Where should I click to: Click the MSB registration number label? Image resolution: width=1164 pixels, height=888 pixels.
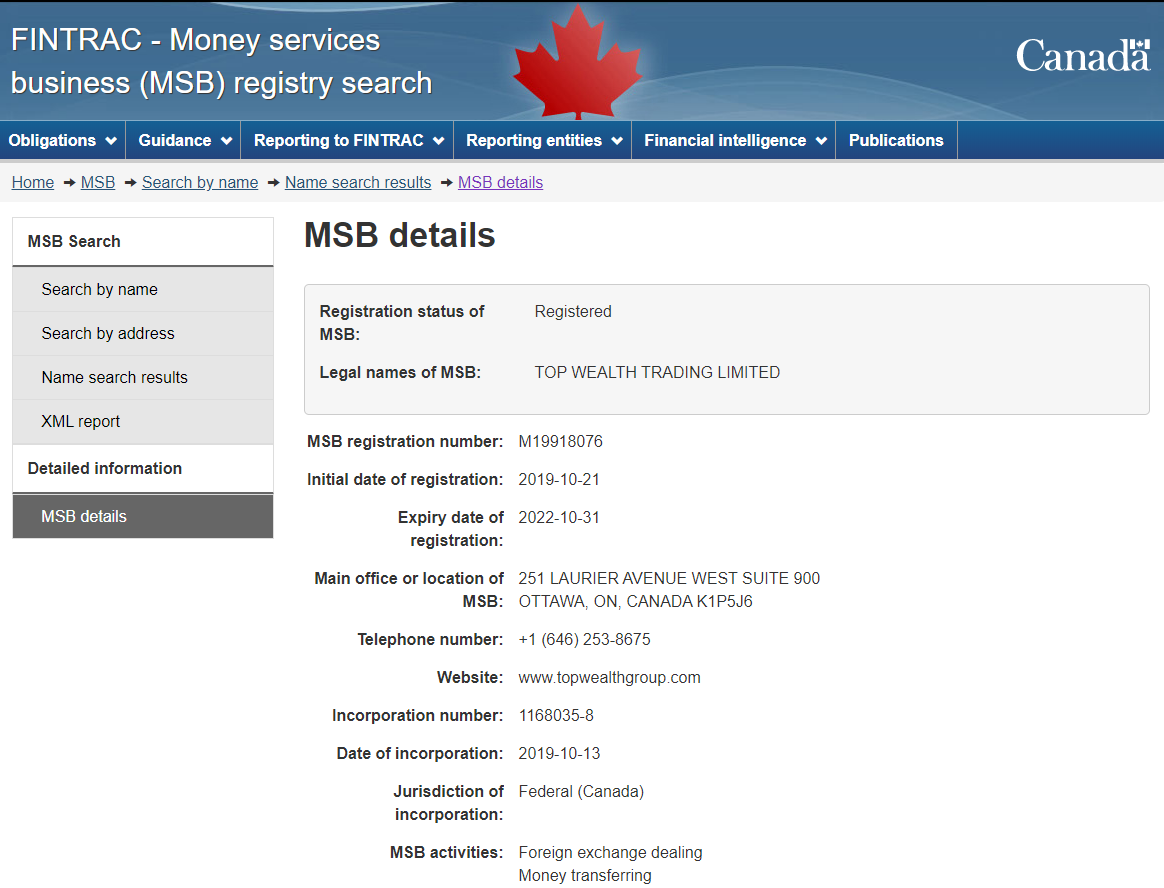pos(405,442)
